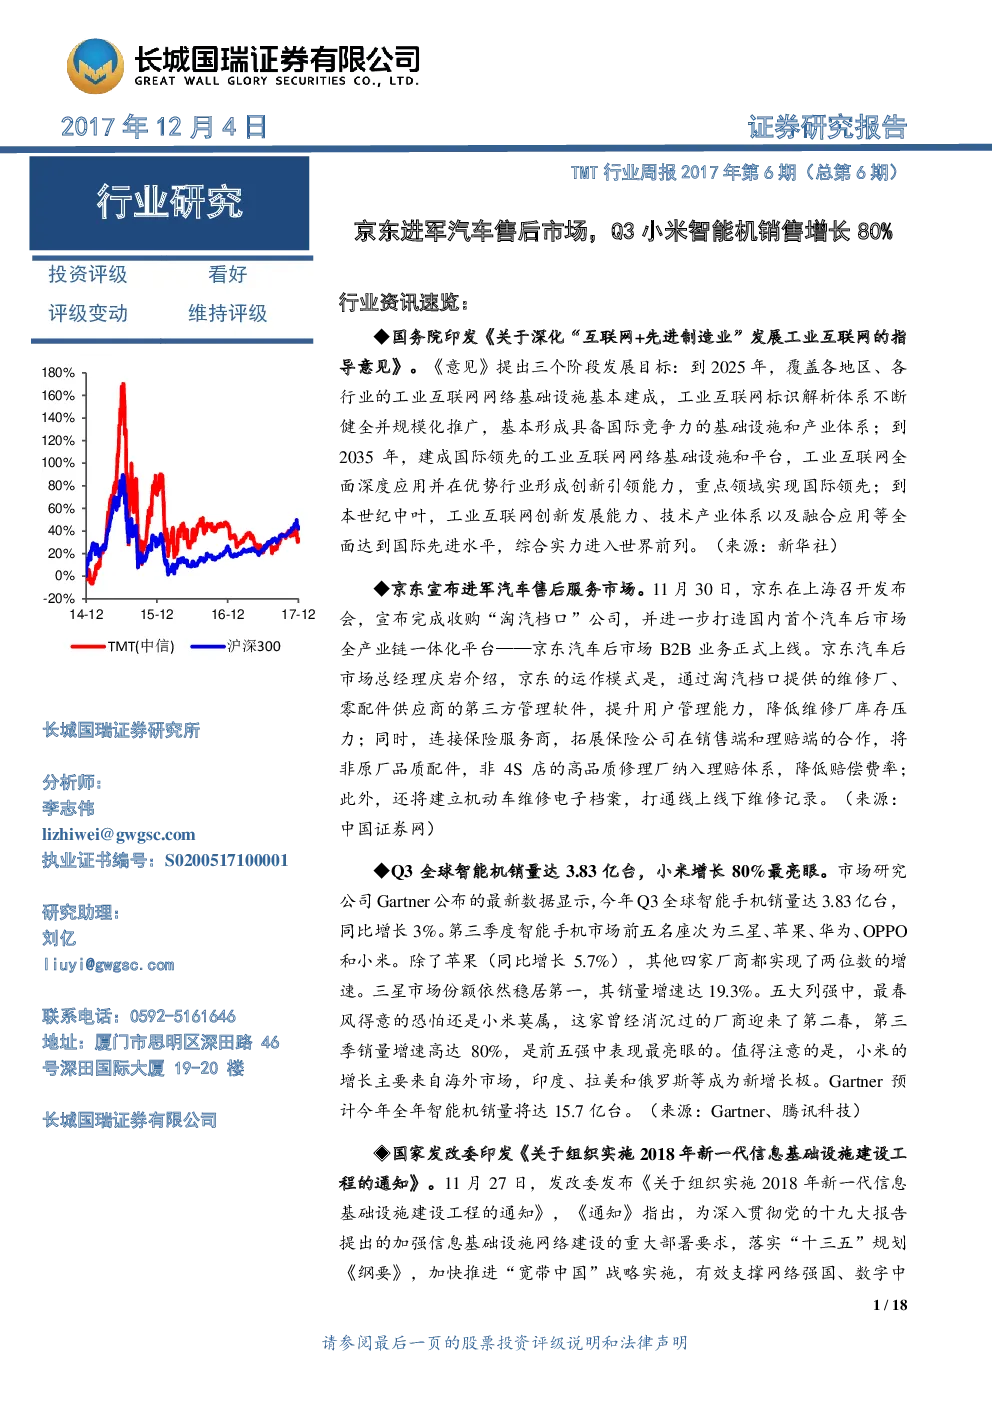Click the 长城国瑞证券研究所 sidebar heading

(121, 730)
